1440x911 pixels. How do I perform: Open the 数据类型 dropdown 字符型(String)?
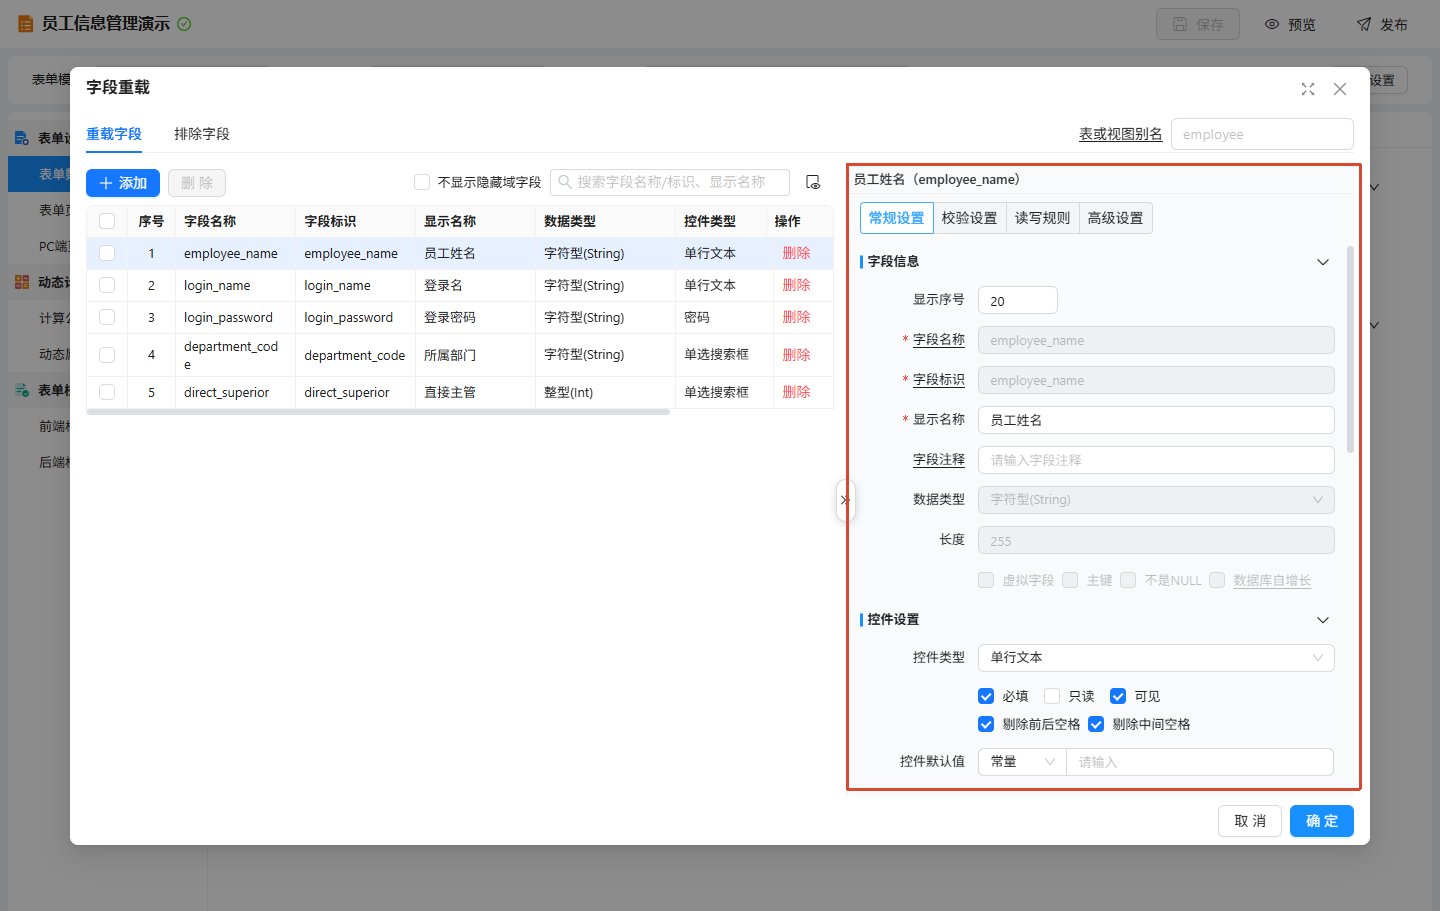click(x=1156, y=500)
